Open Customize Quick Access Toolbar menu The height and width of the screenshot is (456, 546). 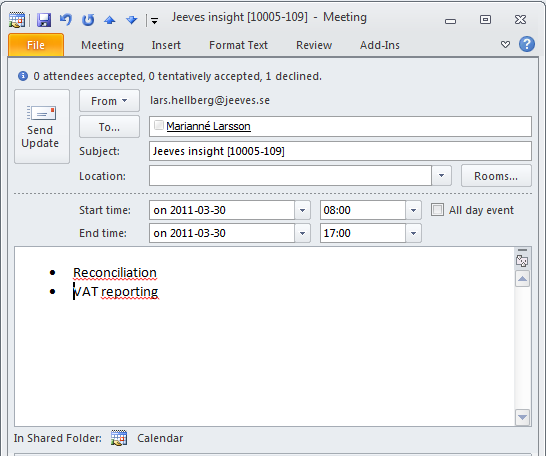click(x=155, y=21)
